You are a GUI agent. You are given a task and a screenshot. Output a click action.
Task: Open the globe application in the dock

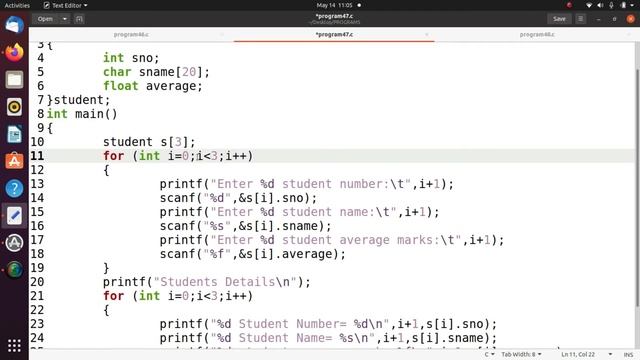click(x=14, y=270)
